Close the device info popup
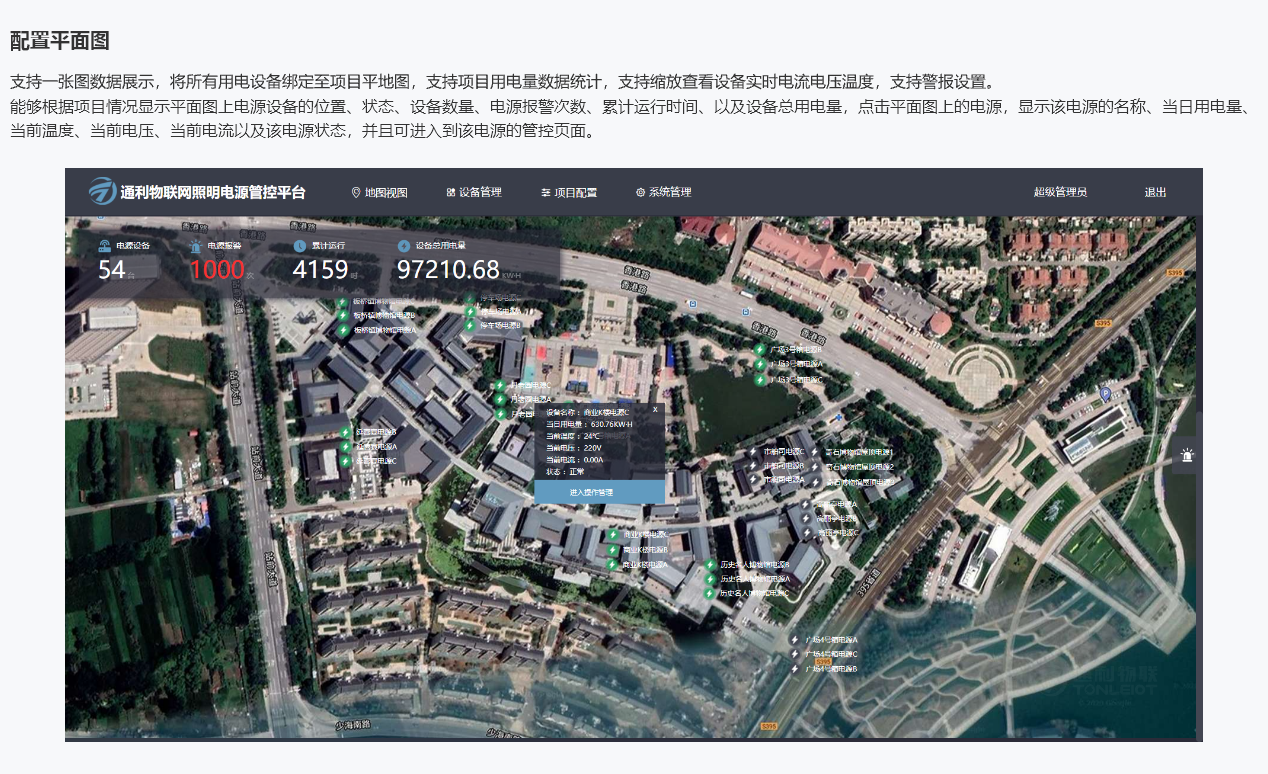Image resolution: width=1268 pixels, height=774 pixels. (655, 409)
